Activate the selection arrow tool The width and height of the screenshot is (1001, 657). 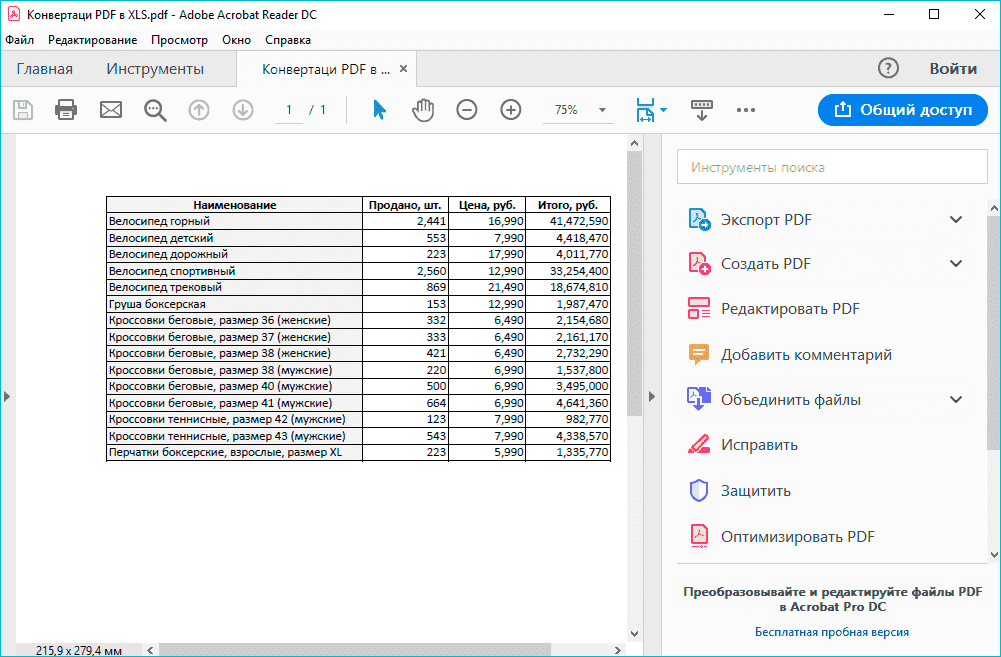coord(378,110)
